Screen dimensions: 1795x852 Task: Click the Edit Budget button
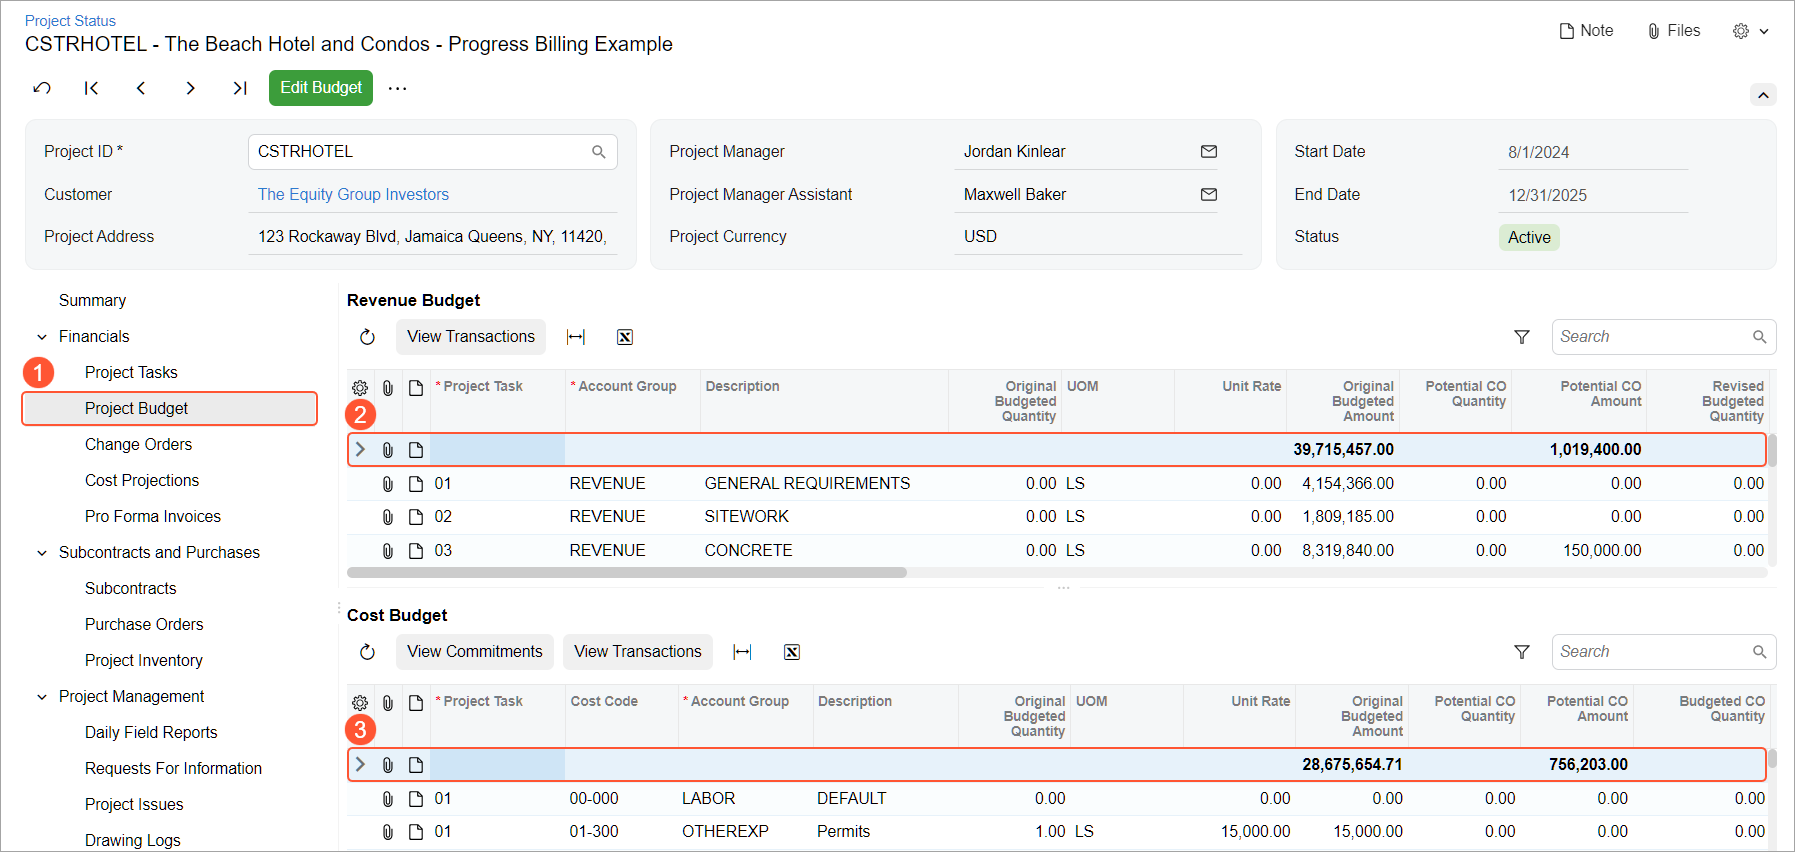coord(320,88)
